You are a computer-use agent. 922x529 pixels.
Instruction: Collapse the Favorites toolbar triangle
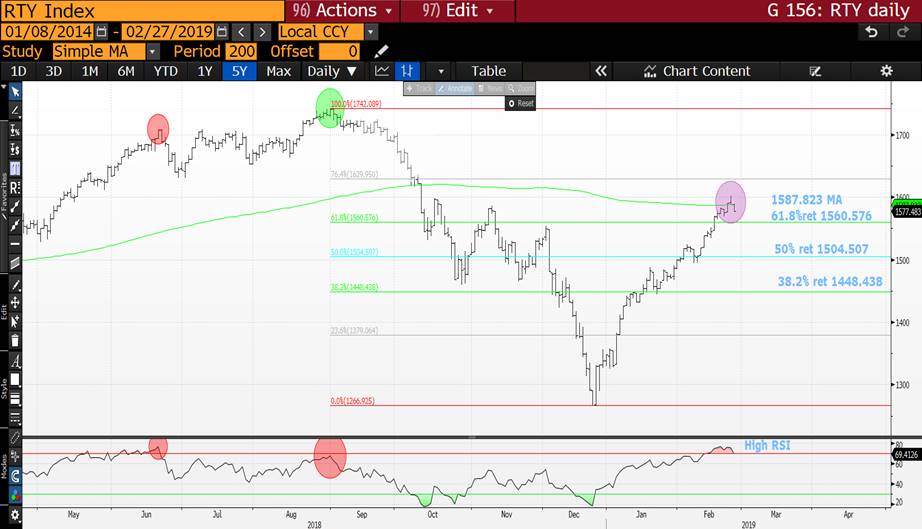4,87
